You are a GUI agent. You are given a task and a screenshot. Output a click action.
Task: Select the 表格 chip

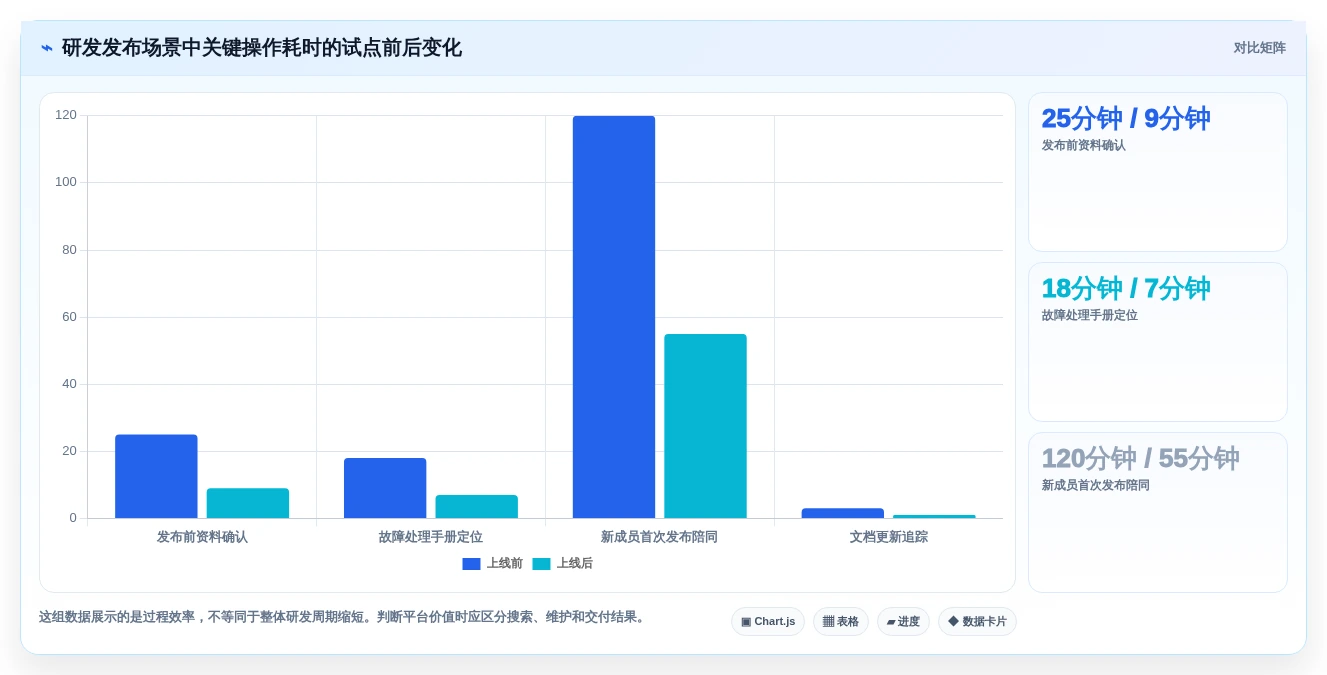pos(841,622)
